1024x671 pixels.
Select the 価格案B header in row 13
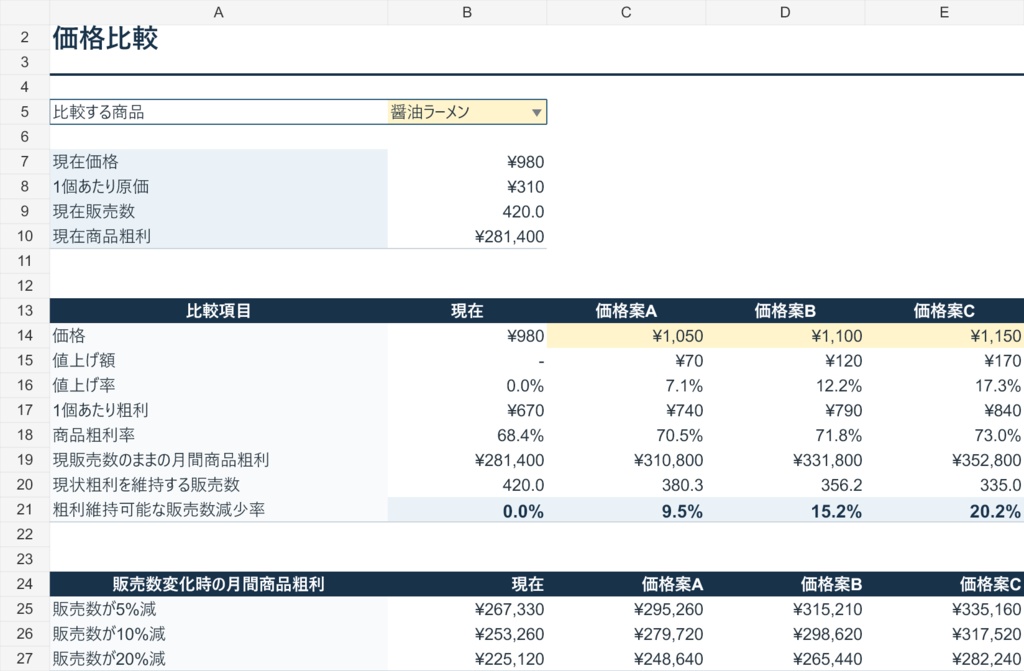click(785, 310)
